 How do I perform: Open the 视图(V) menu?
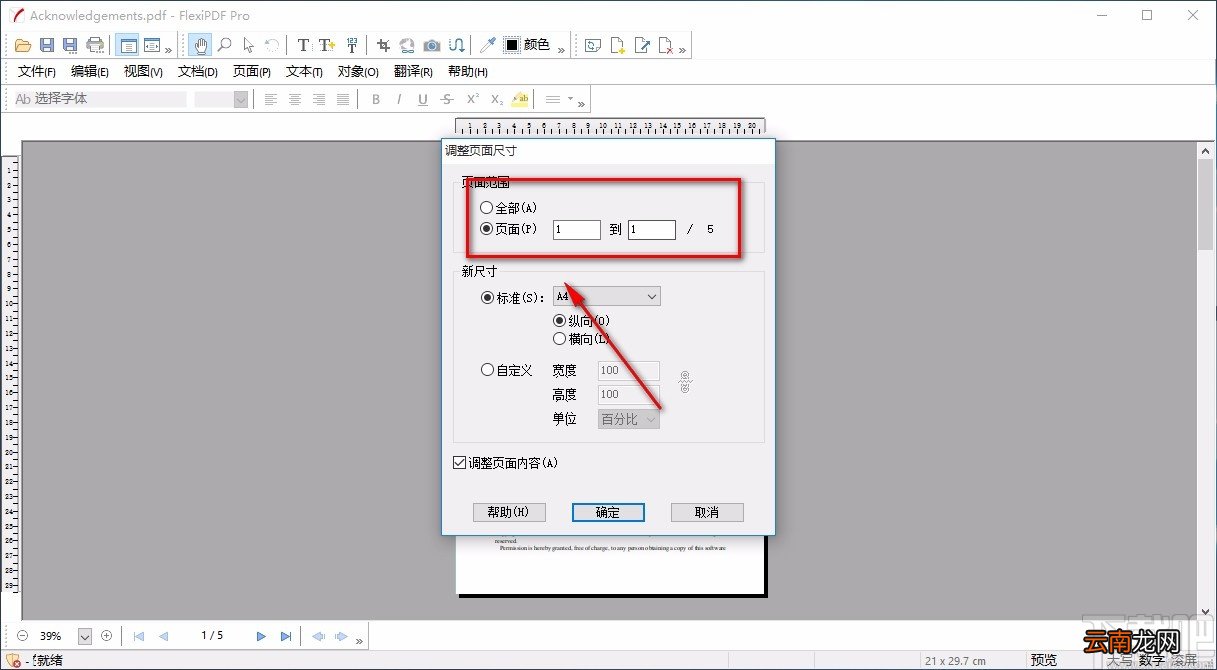pos(143,72)
